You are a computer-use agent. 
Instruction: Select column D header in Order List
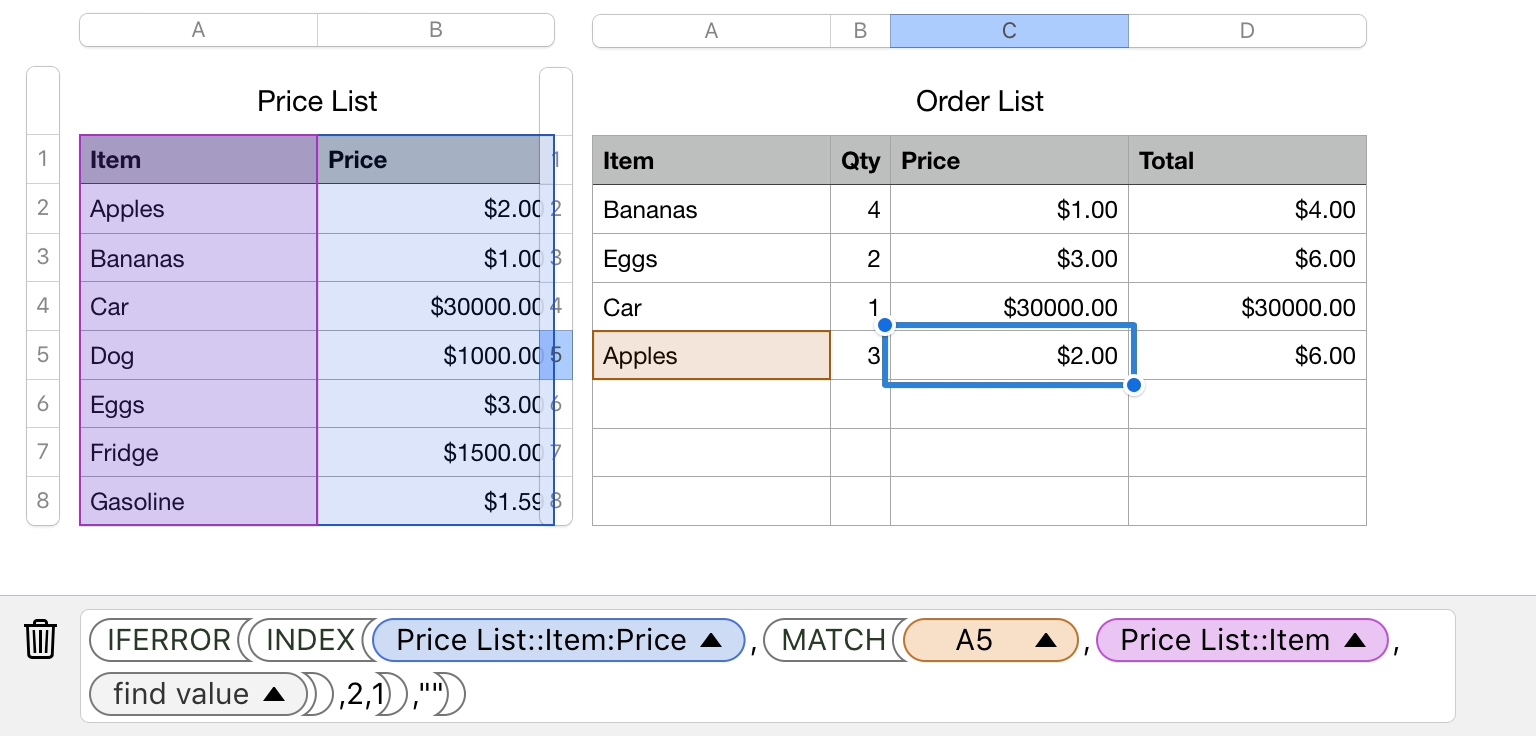click(1246, 31)
